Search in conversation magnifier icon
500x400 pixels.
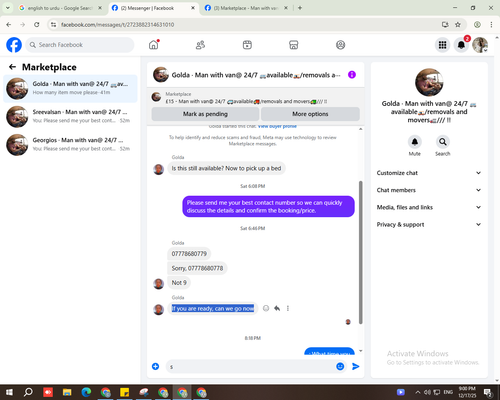coord(443,142)
